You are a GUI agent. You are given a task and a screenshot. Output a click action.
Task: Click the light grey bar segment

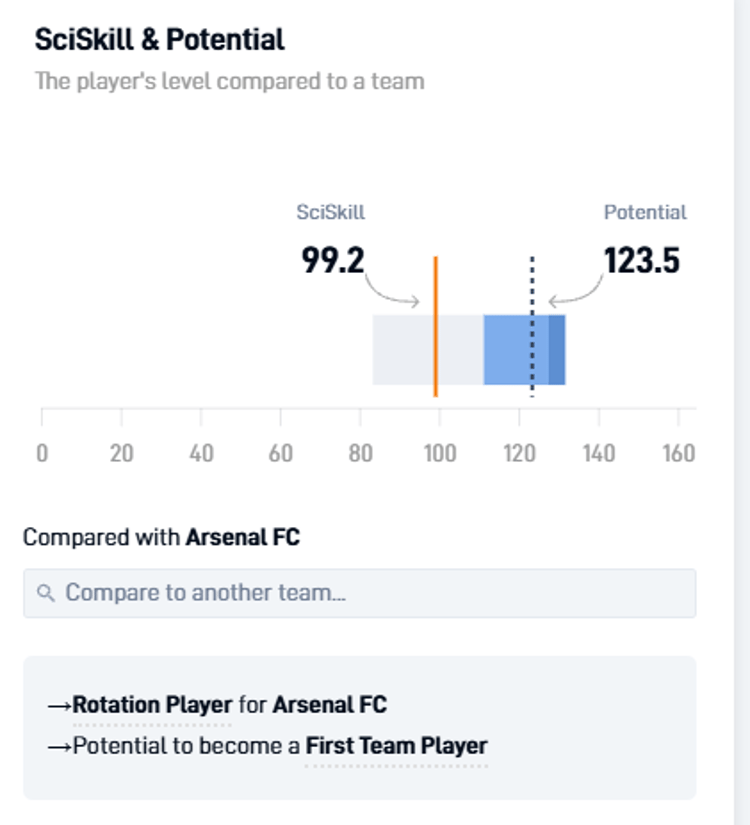[428, 350]
